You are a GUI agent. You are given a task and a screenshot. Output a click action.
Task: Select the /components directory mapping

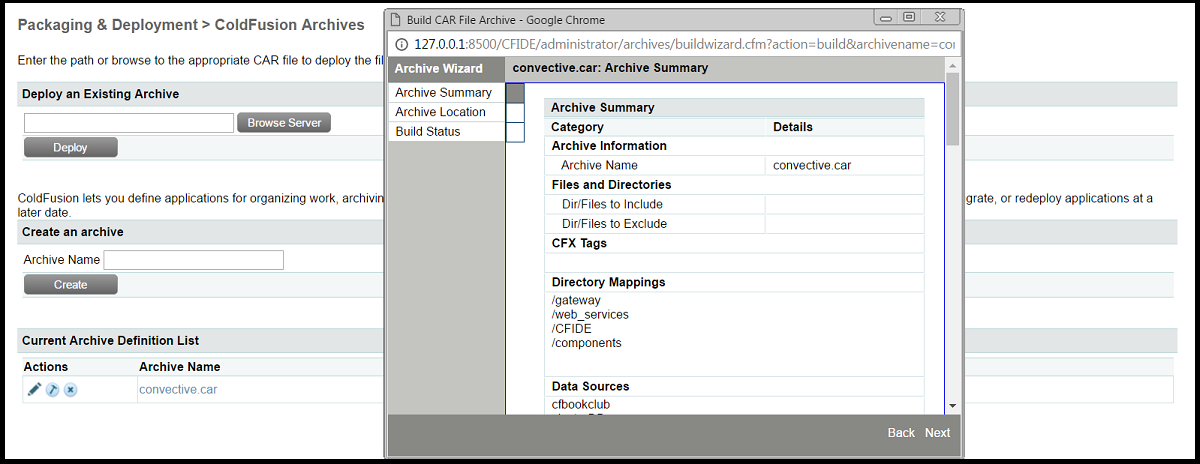[x=586, y=343]
